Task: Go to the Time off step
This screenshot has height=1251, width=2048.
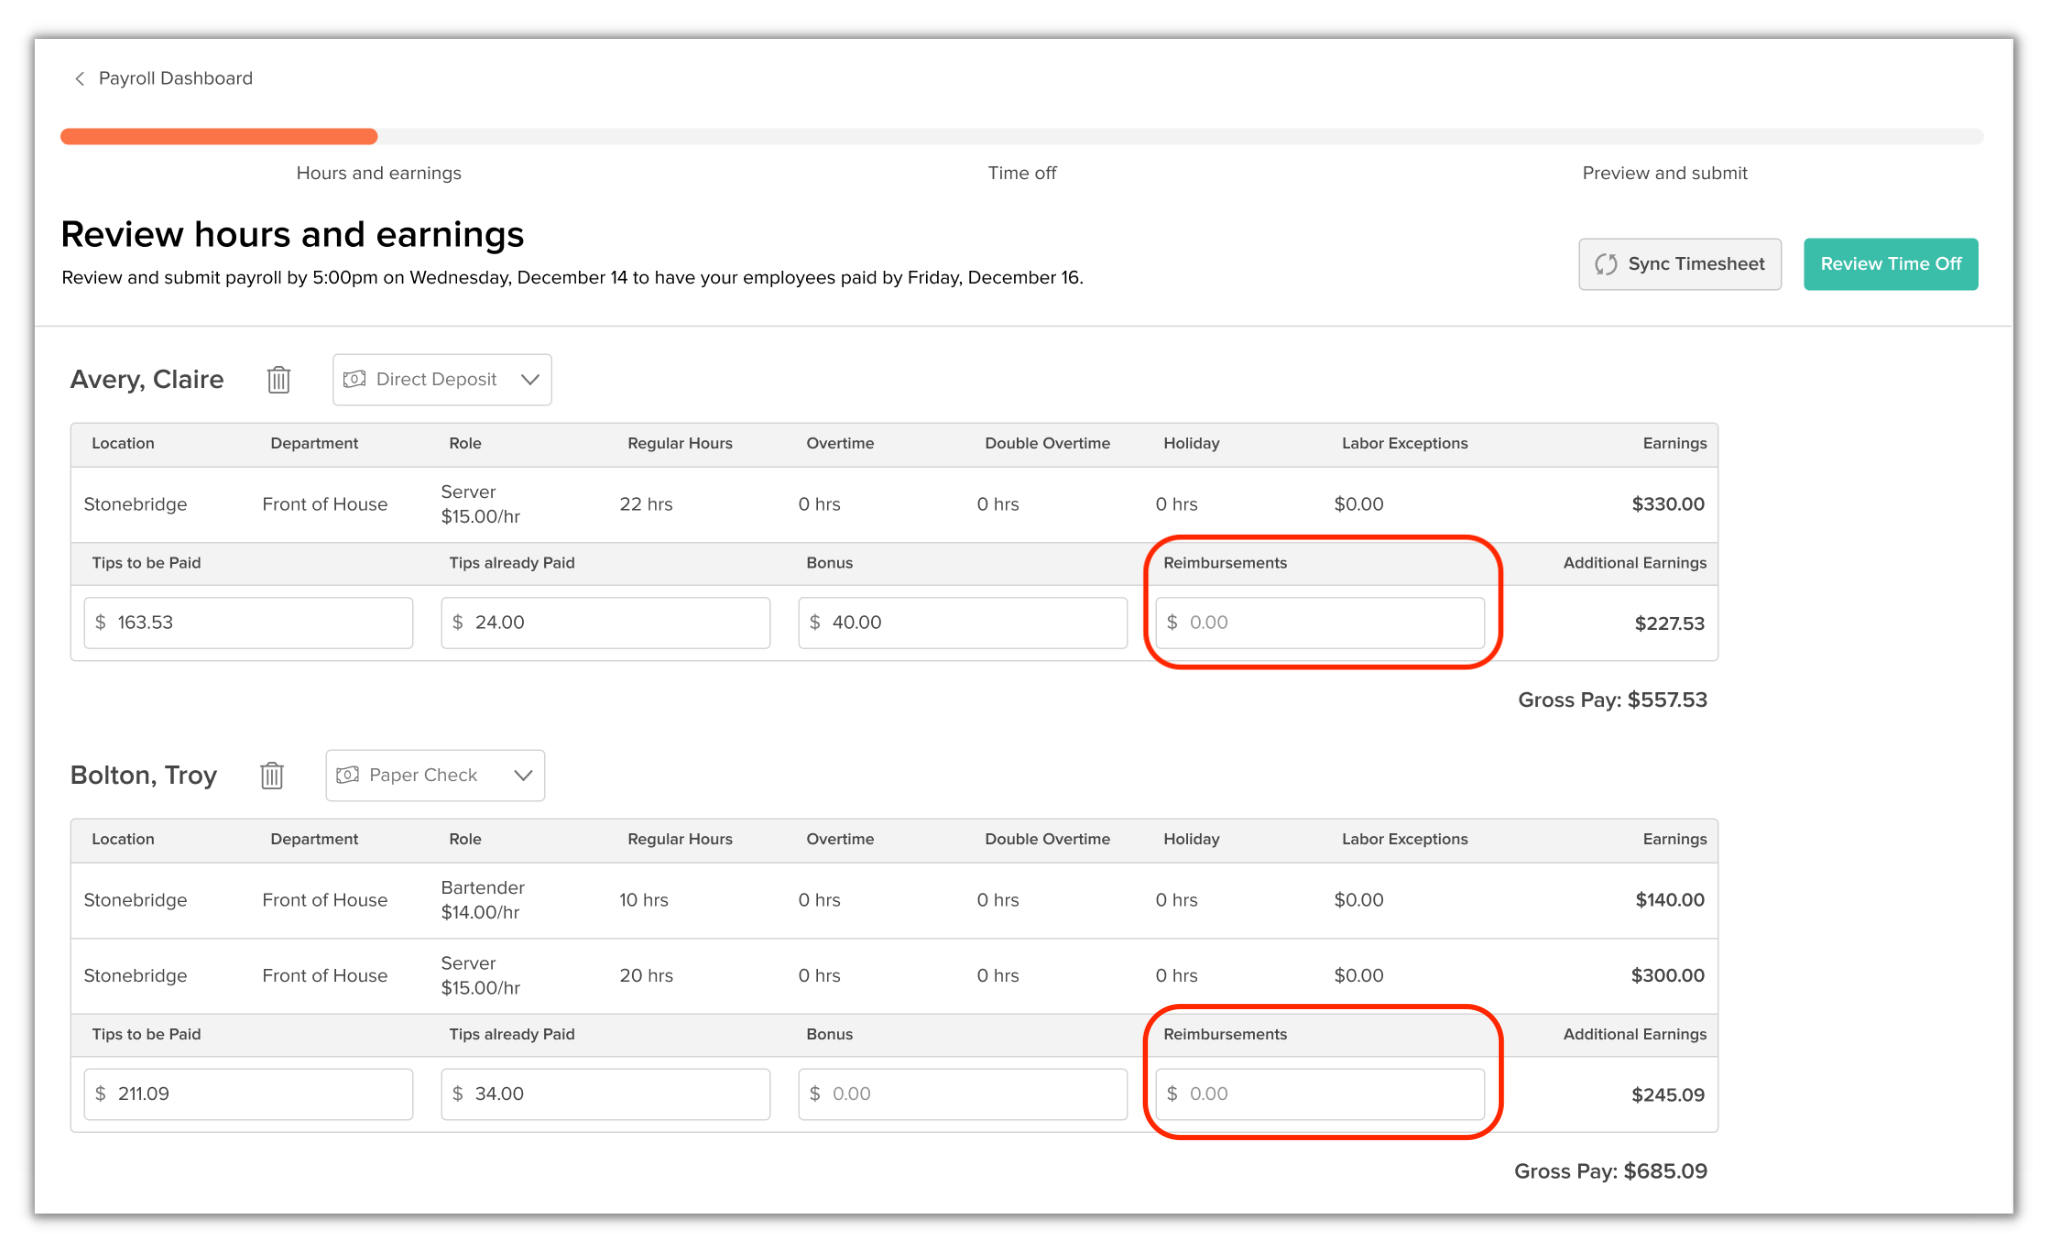Action: coord(1021,173)
